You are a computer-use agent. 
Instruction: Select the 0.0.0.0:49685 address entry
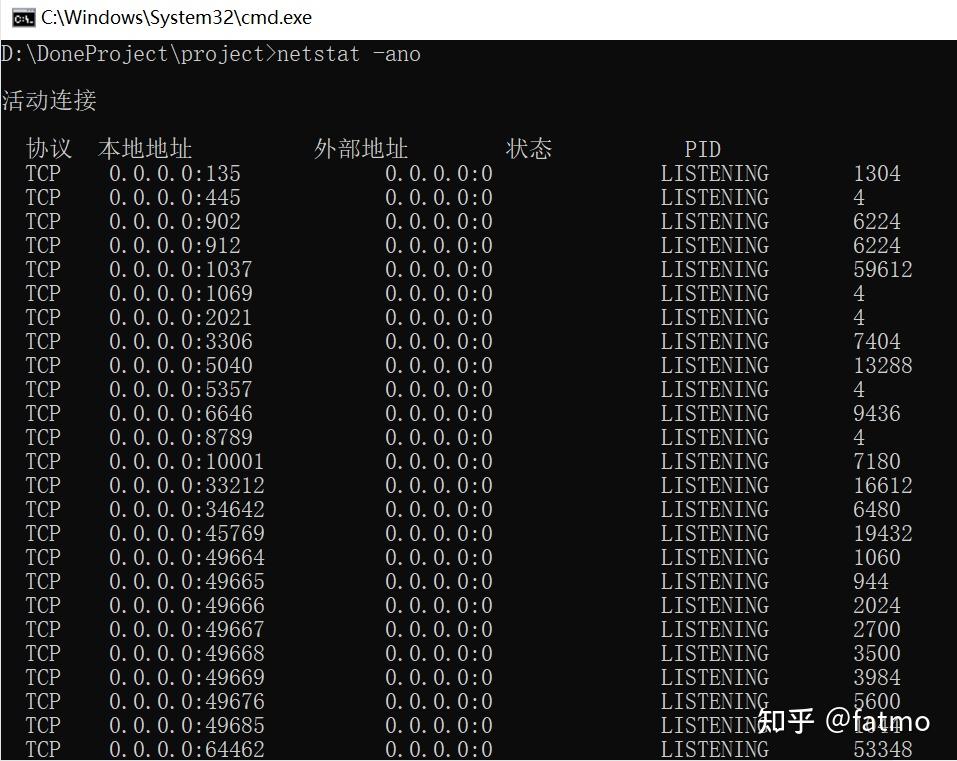point(187,725)
